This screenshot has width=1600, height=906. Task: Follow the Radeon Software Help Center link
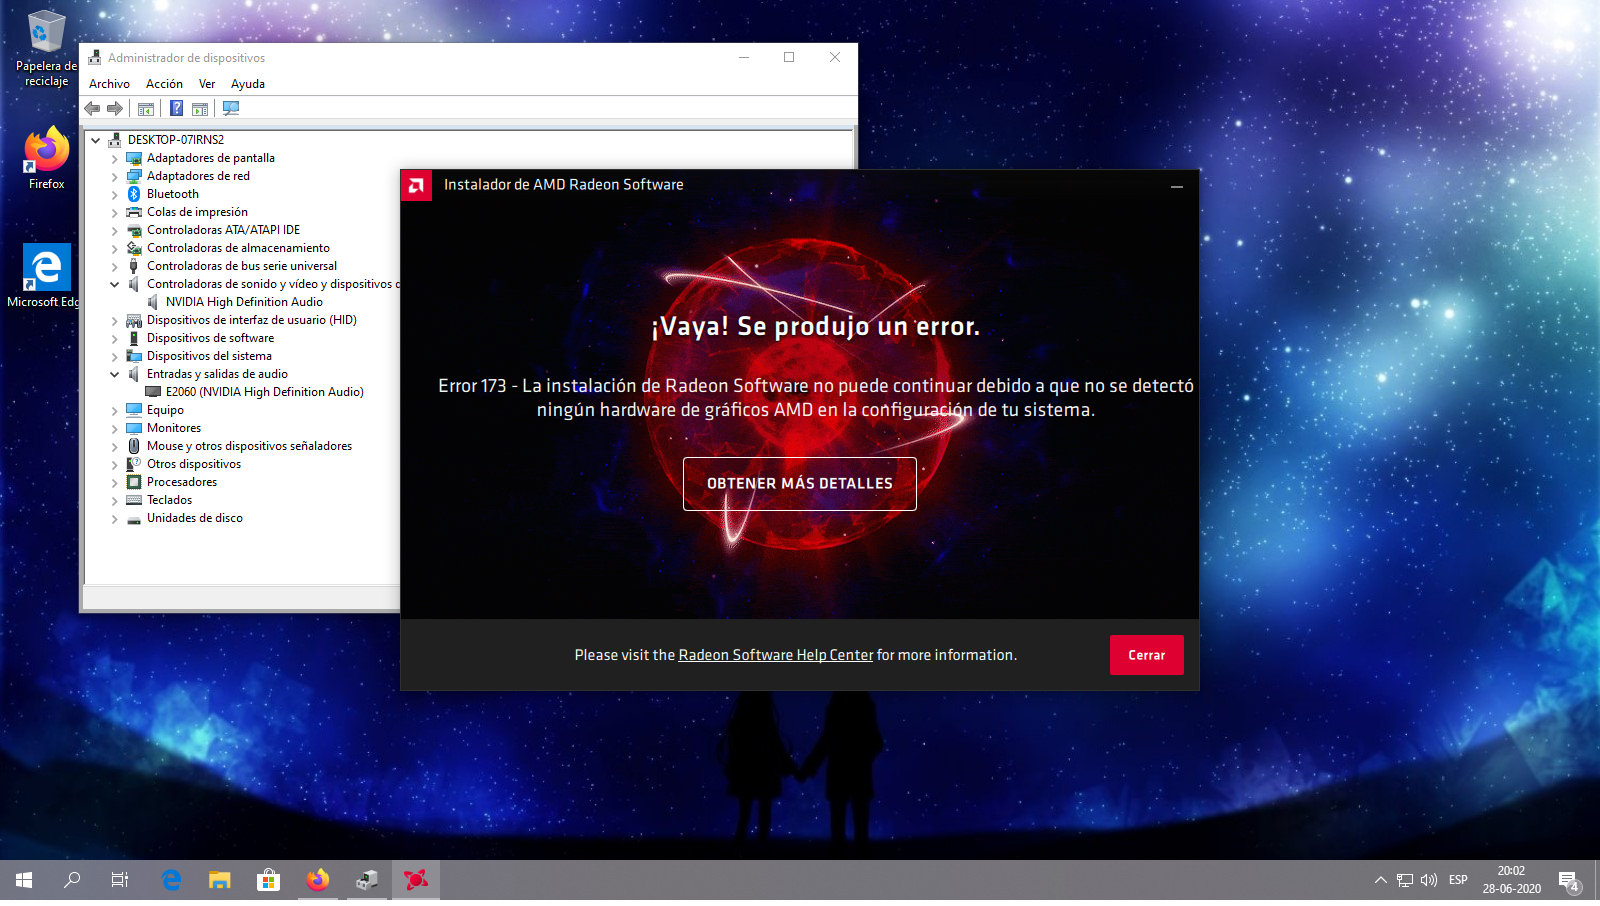(x=776, y=655)
